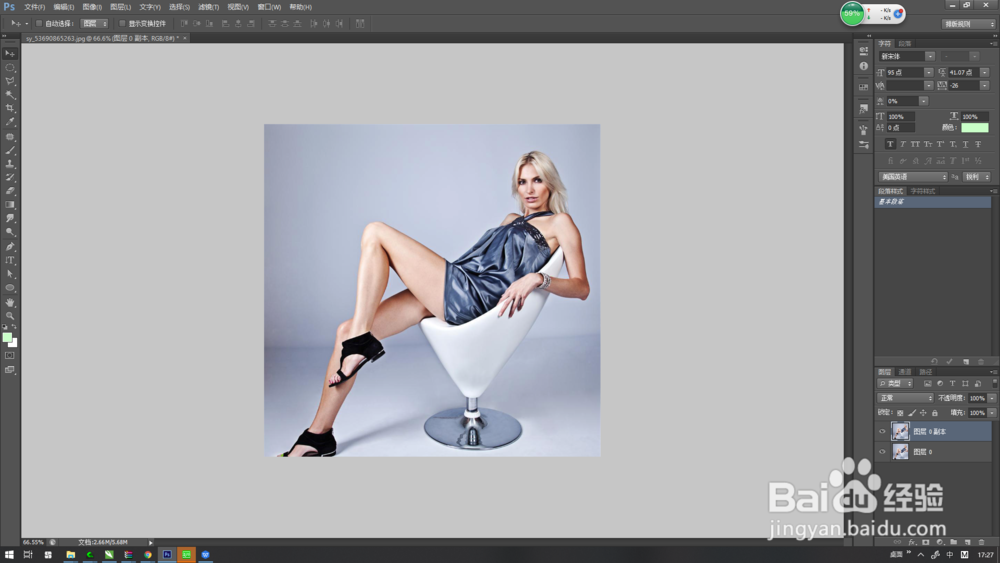Select the Horizontal Type tool
This screenshot has width=1000, height=563.
[x=10, y=260]
